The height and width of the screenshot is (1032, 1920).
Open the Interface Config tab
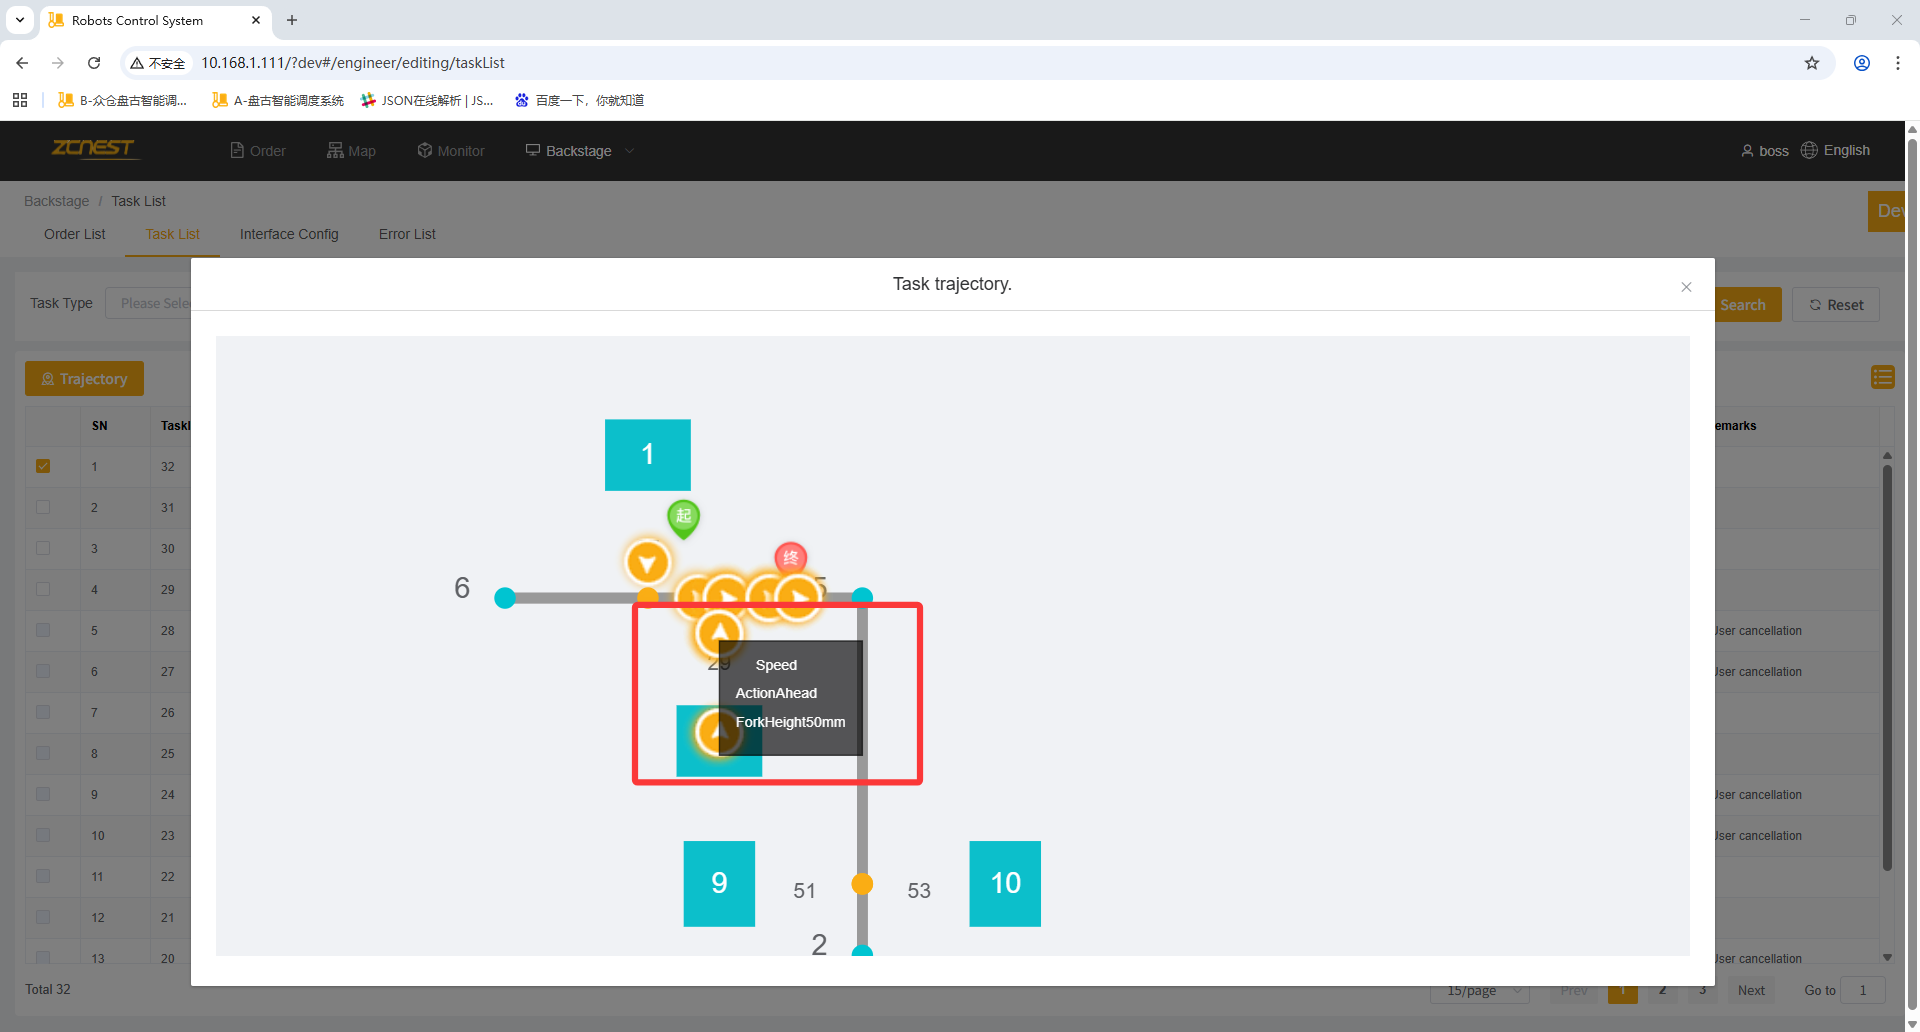click(289, 234)
